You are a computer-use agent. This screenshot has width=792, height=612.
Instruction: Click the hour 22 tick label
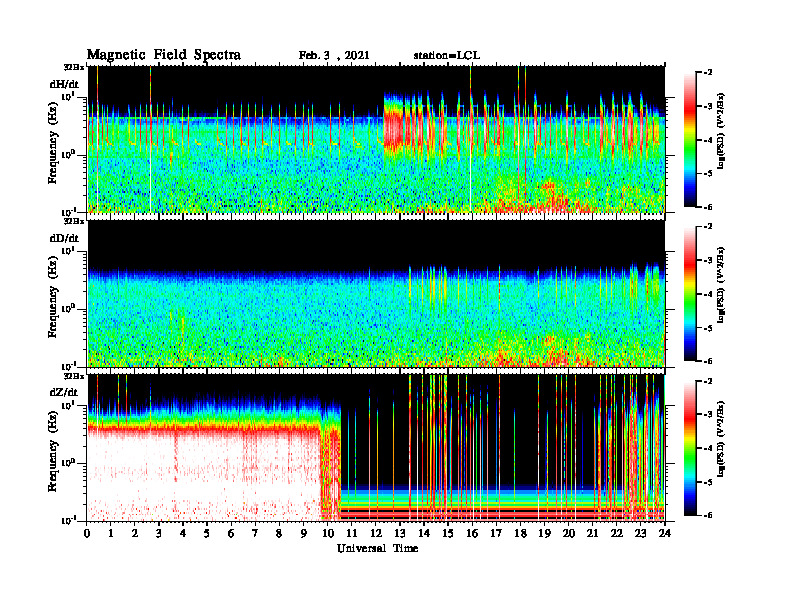click(616, 533)
